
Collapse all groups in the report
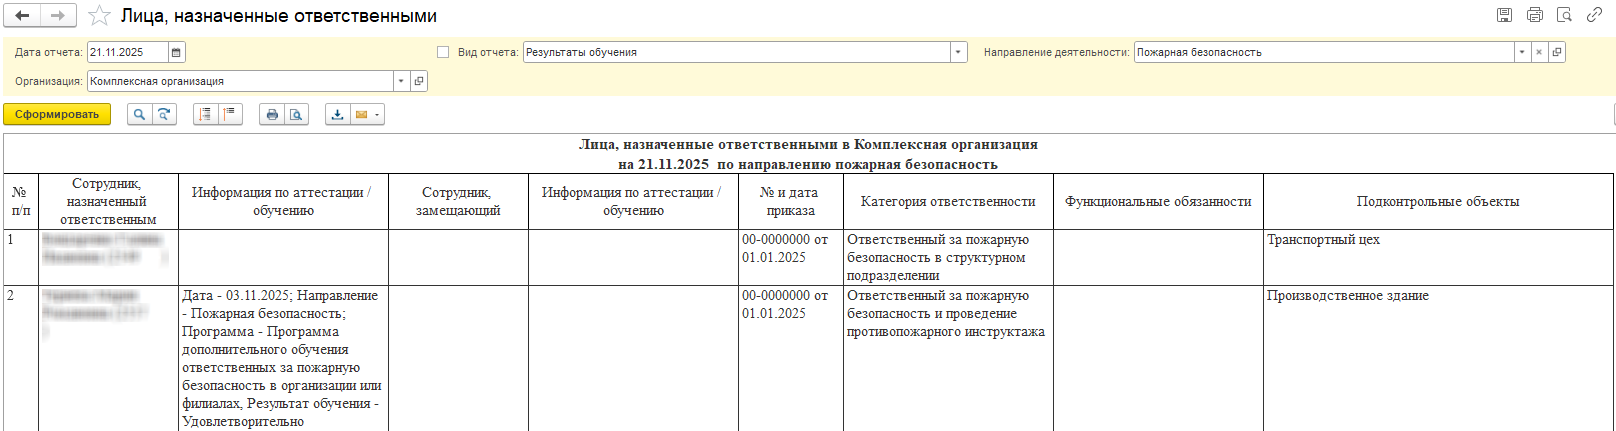click(x=230, y=115)
